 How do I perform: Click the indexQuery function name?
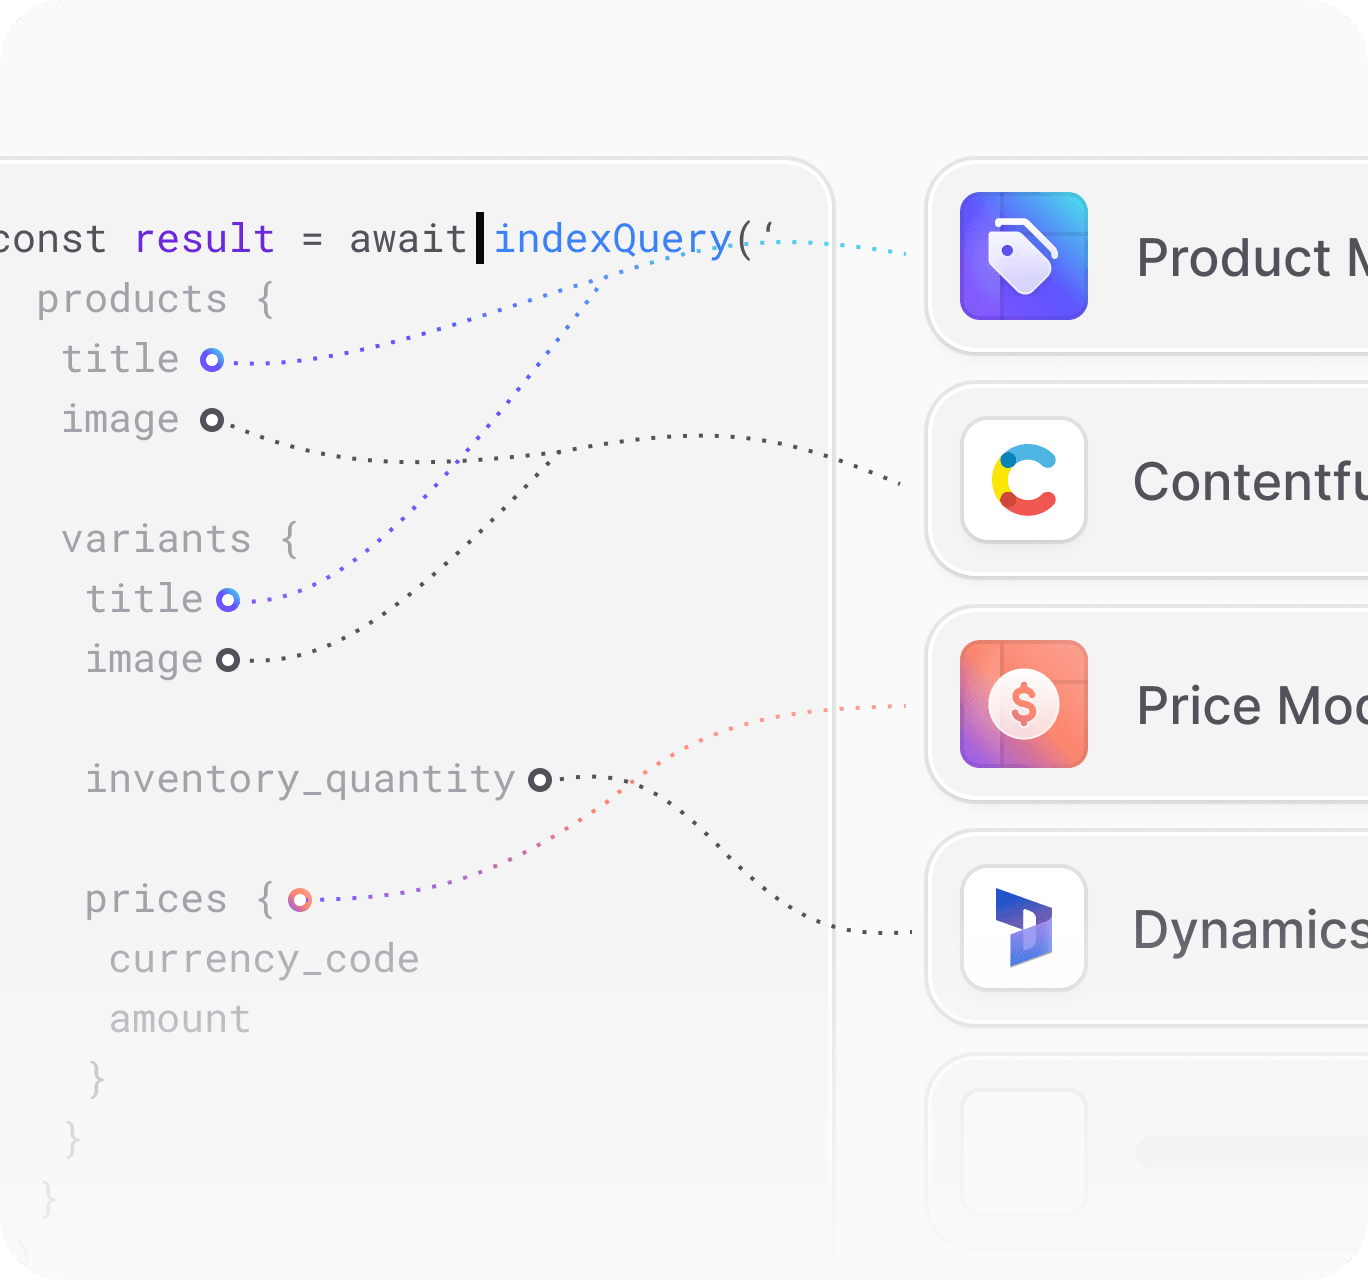[x=613, y=240]
